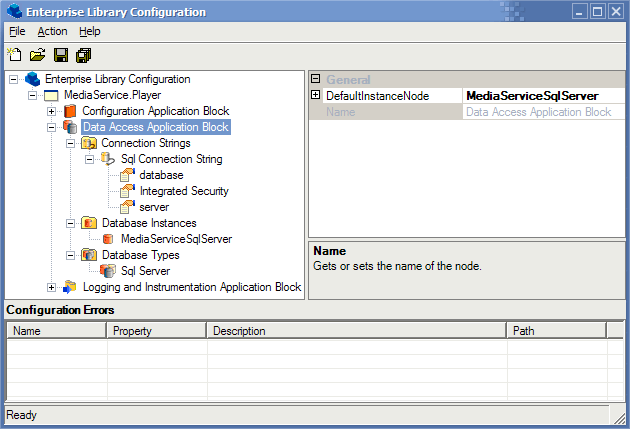Collapse the Enterprise Library Configuration root node

[13, 79]
